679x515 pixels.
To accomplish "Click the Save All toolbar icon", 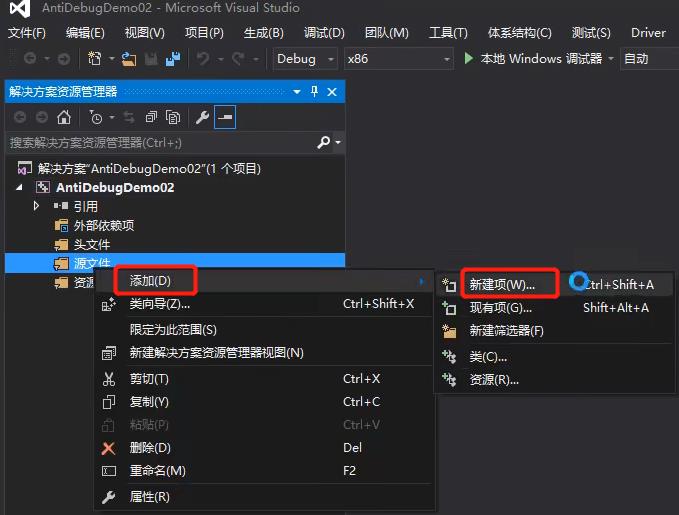I will (173, 58).
